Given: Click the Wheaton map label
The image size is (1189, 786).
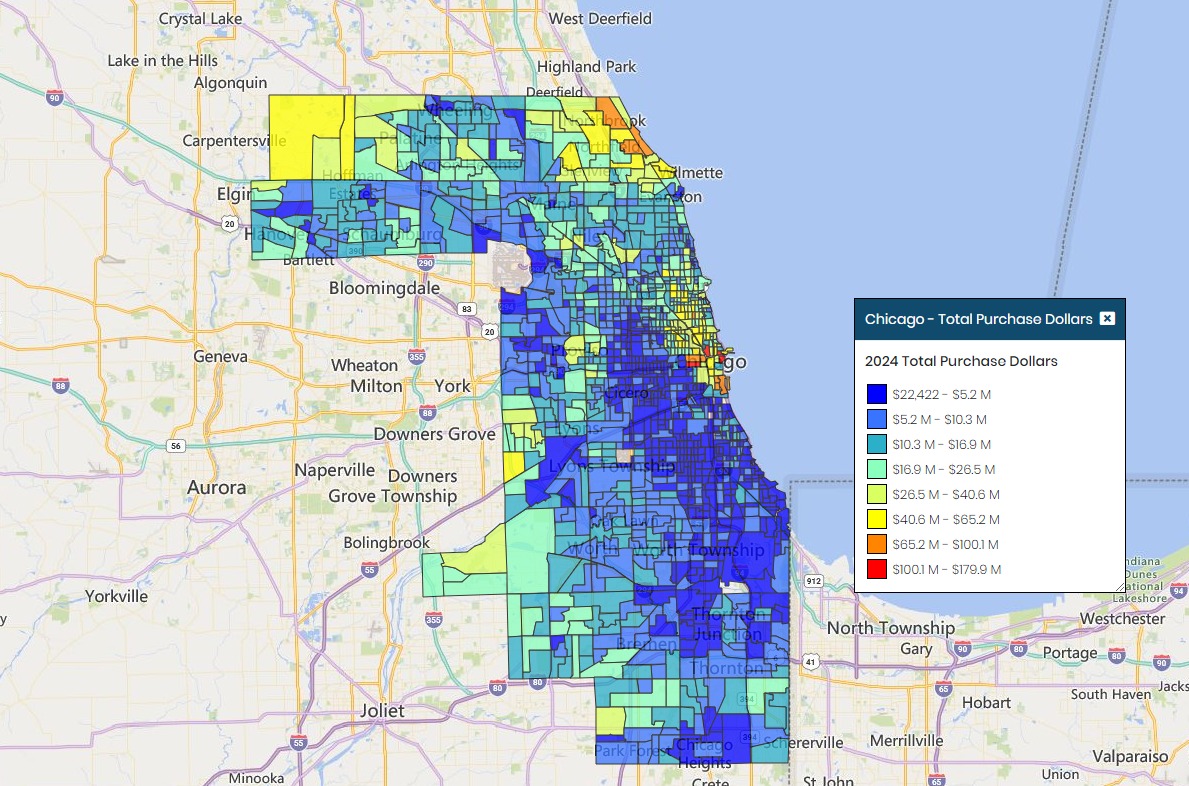Looking at the screenshot, I should coord(364,365).
